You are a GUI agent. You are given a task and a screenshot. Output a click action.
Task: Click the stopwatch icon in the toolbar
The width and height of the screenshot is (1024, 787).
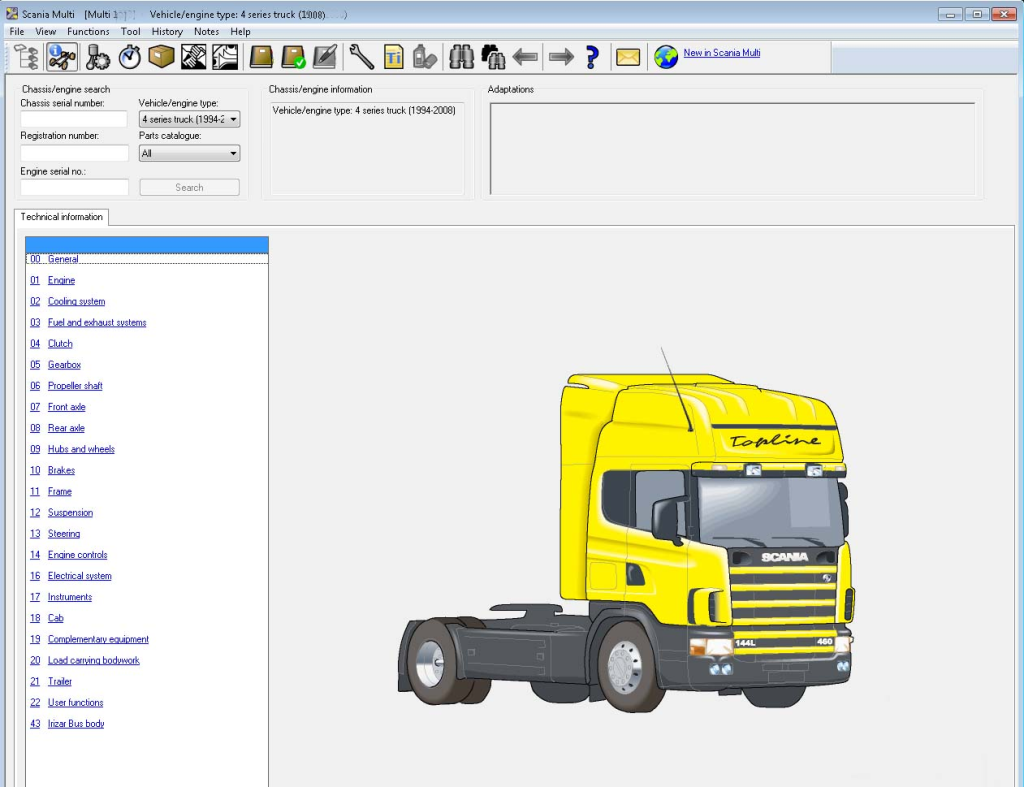point(130,57)
